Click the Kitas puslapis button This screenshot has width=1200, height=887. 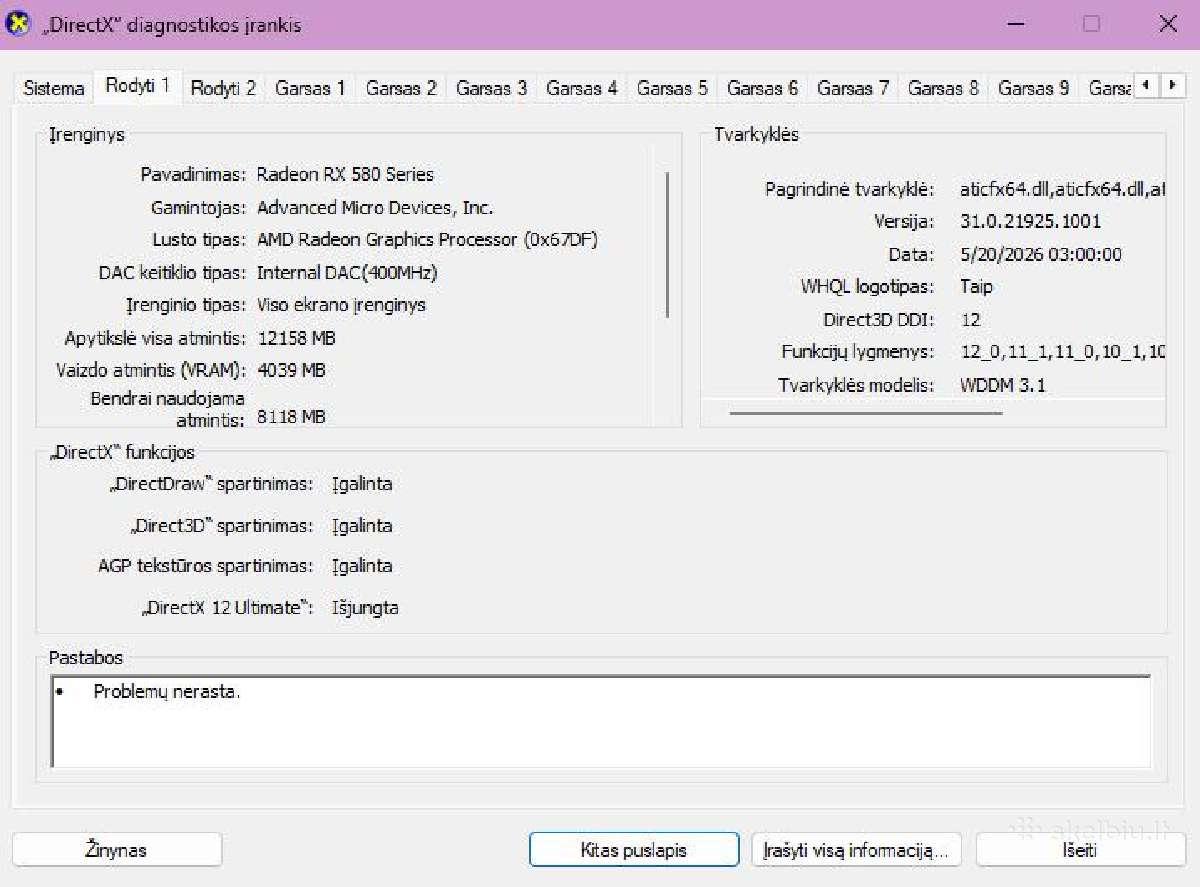(x=634, y=850)
